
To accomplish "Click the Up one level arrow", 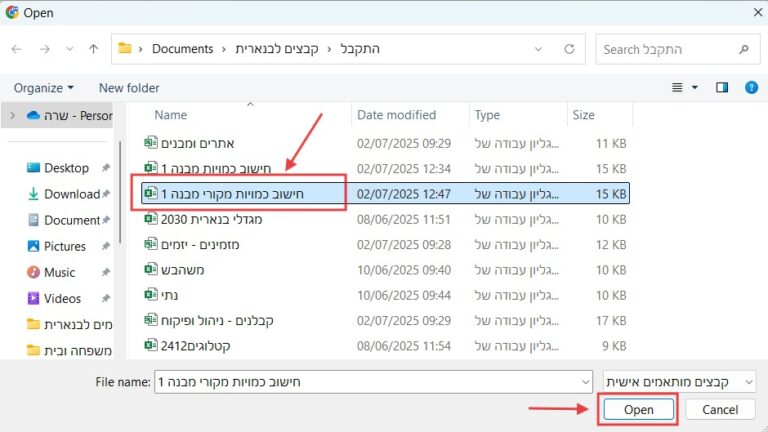I will tap(93, 49).
